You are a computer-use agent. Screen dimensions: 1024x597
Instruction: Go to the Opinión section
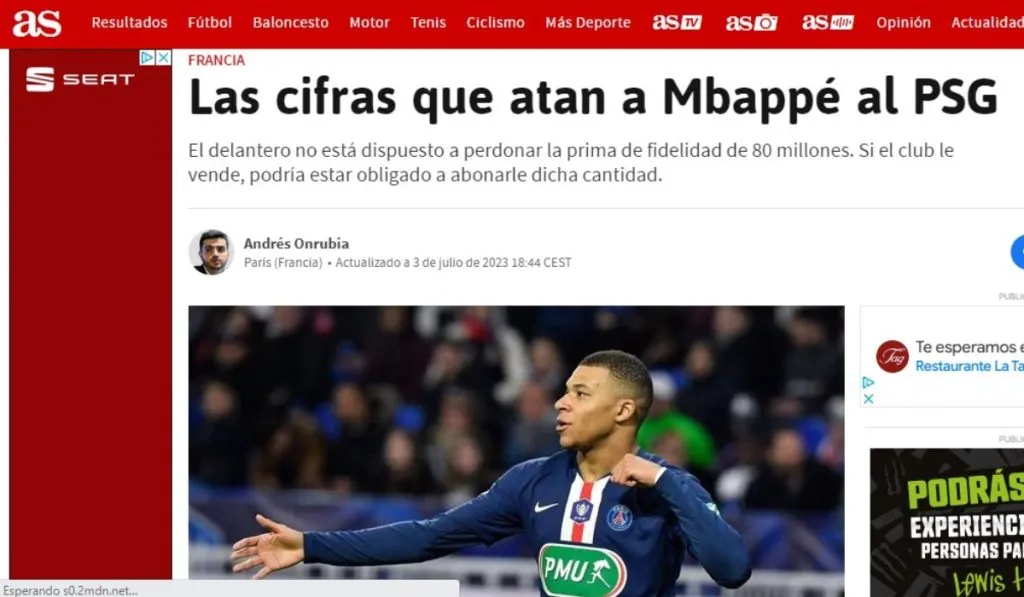(903, 22)
